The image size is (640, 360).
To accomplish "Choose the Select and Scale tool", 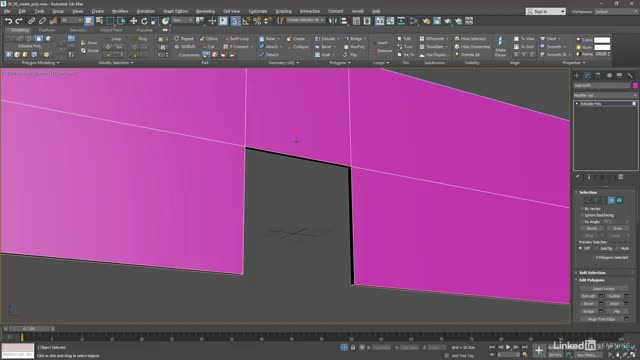I will click(155, 21).
